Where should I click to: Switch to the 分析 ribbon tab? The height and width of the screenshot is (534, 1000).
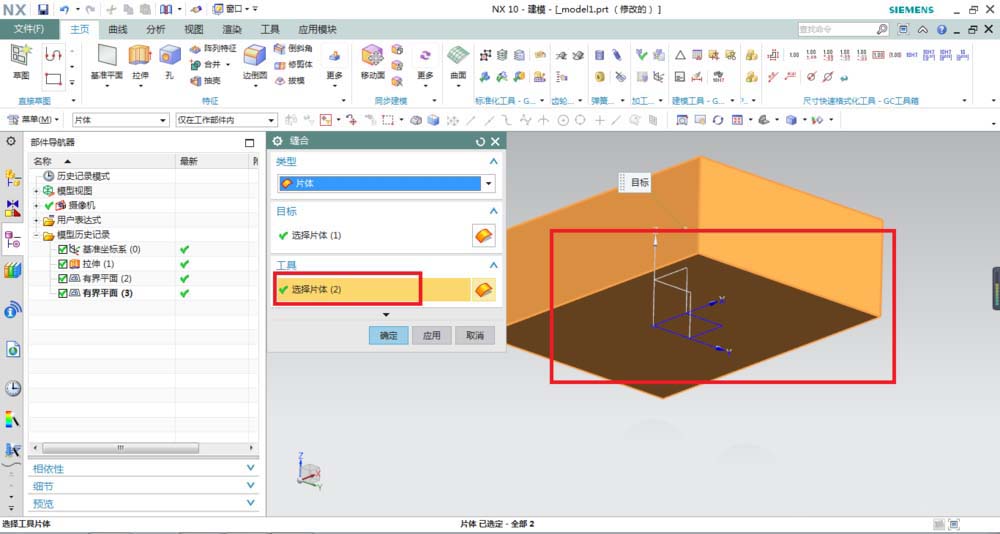[156, 29]
